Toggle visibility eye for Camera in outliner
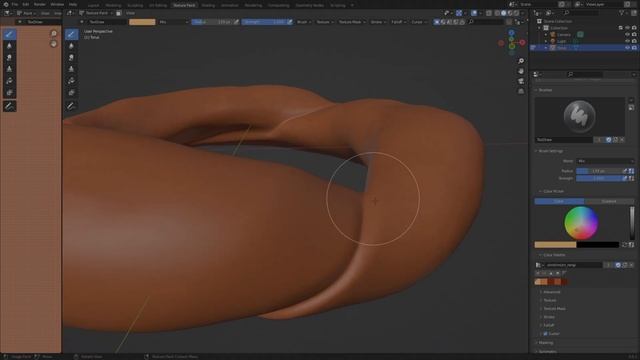640x360 pixels. (627, 35)
